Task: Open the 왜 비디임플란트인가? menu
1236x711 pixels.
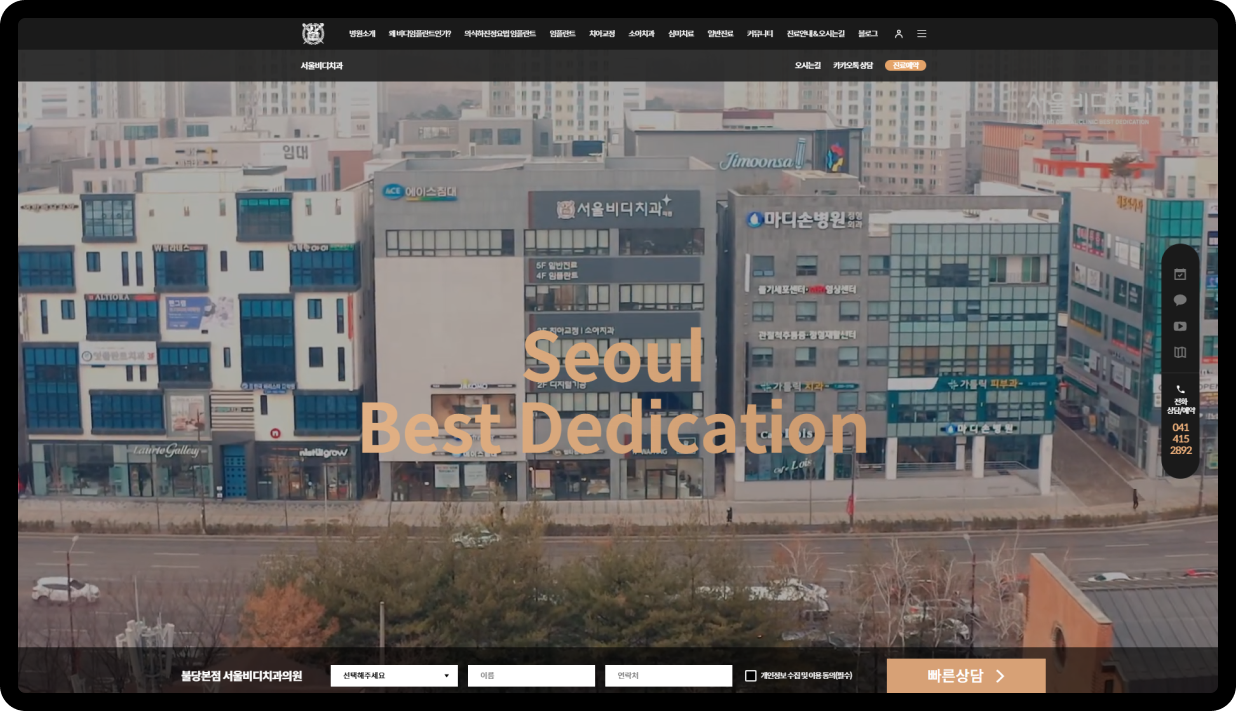Action: coord(420,34)
